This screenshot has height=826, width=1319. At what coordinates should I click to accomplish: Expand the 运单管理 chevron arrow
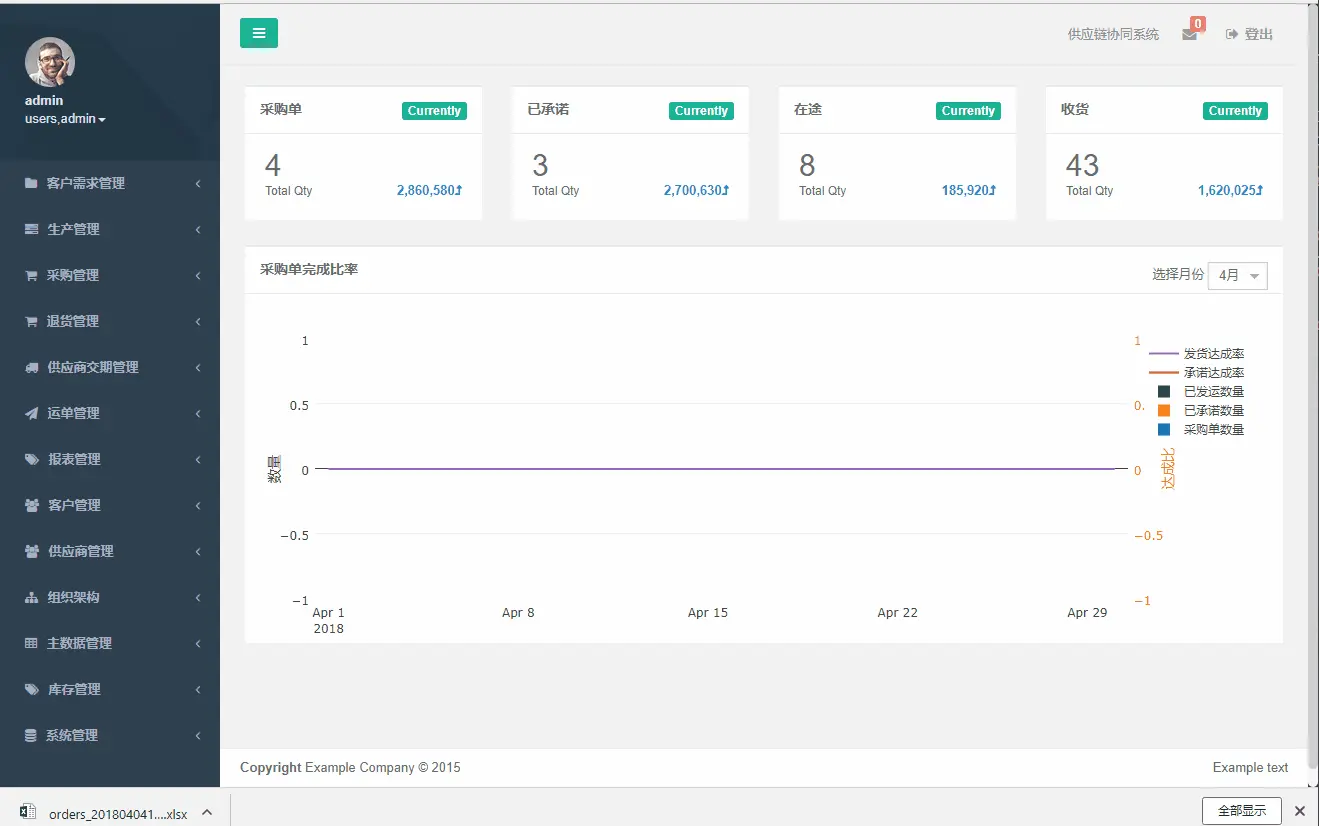(198, 414)
